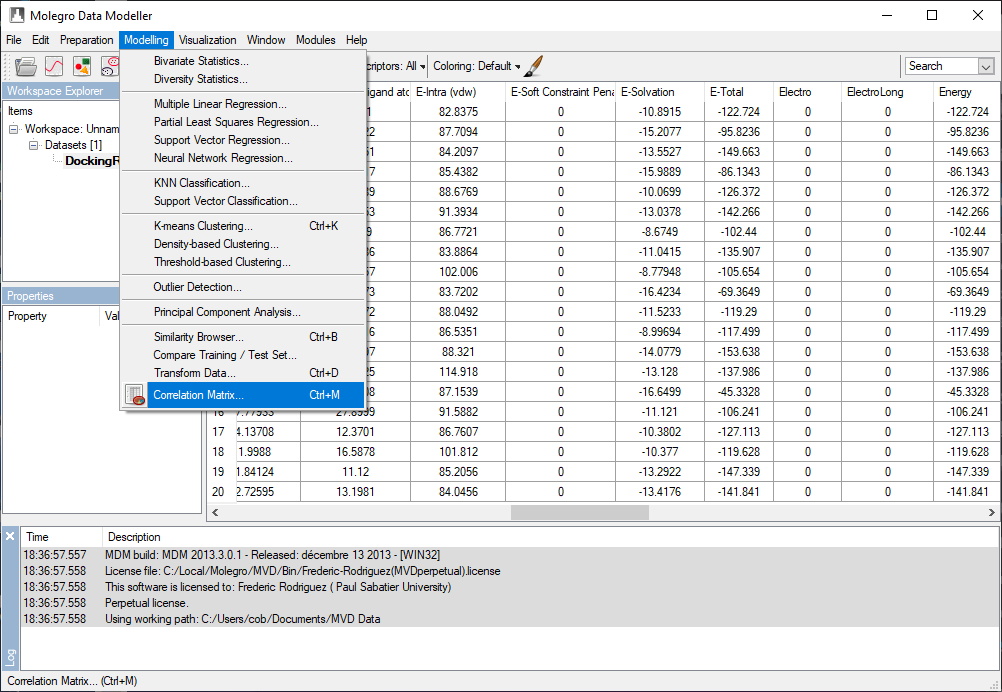Click the vertical Log tab label
This screenshot has height=692, width=1002.
(x=11, y=657)
